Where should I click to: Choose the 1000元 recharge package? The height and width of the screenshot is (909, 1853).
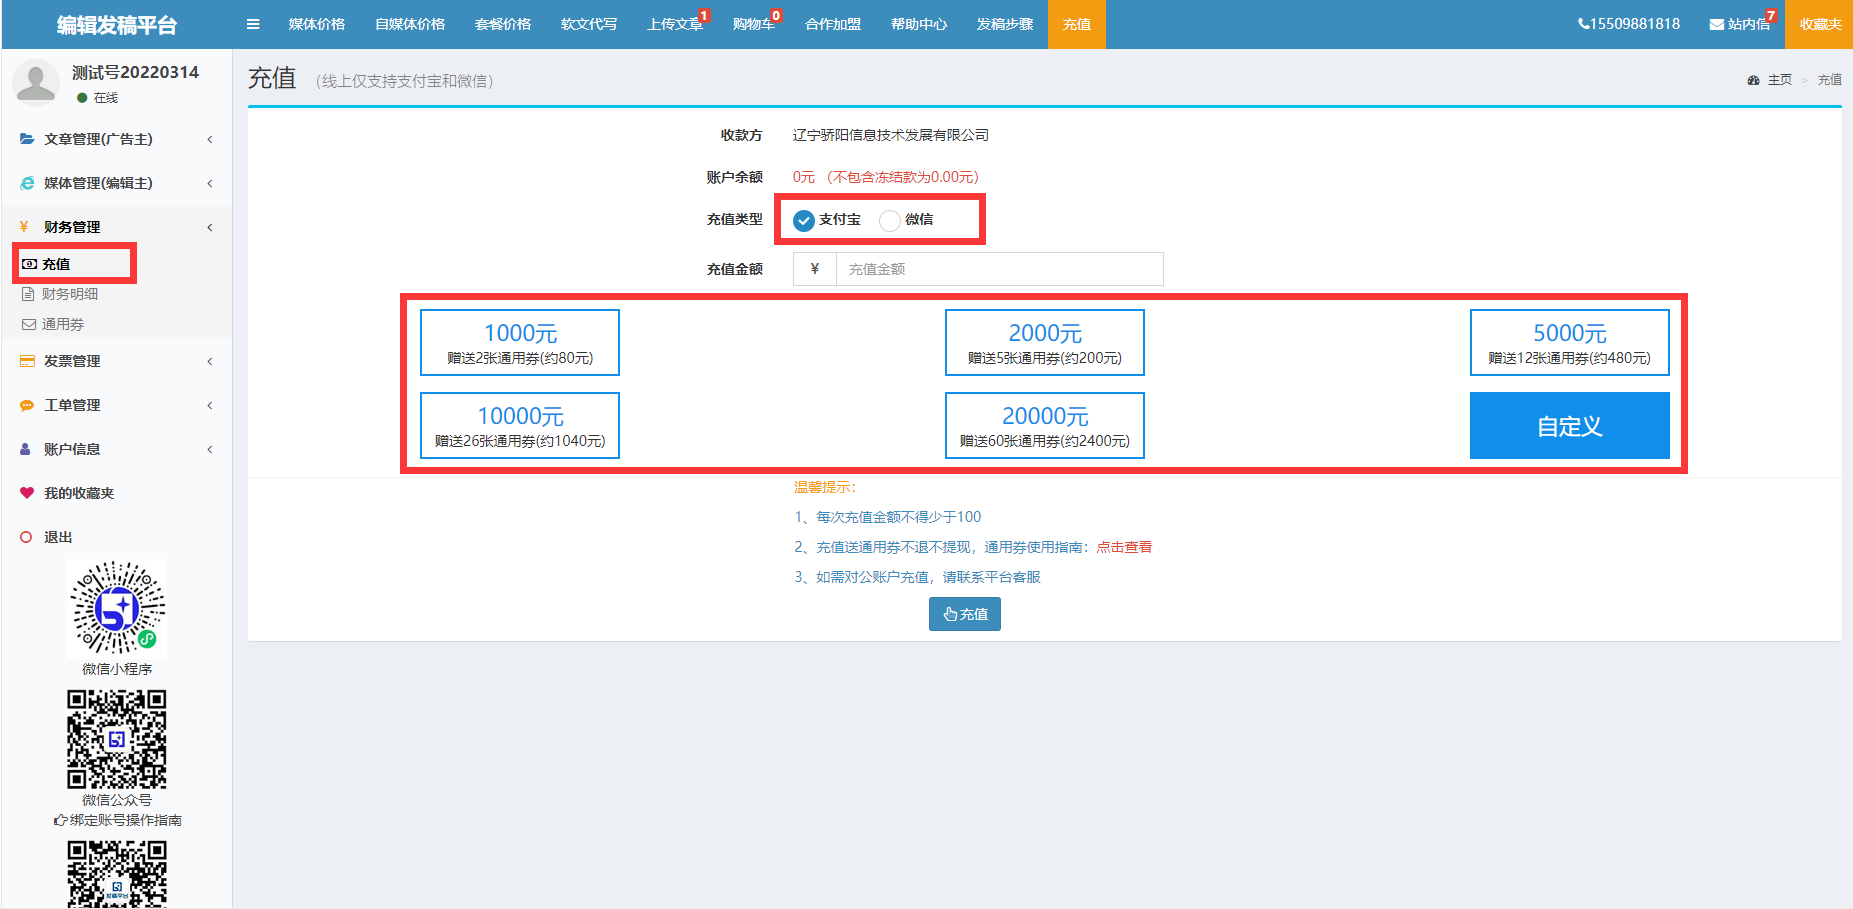coord(520,342)
